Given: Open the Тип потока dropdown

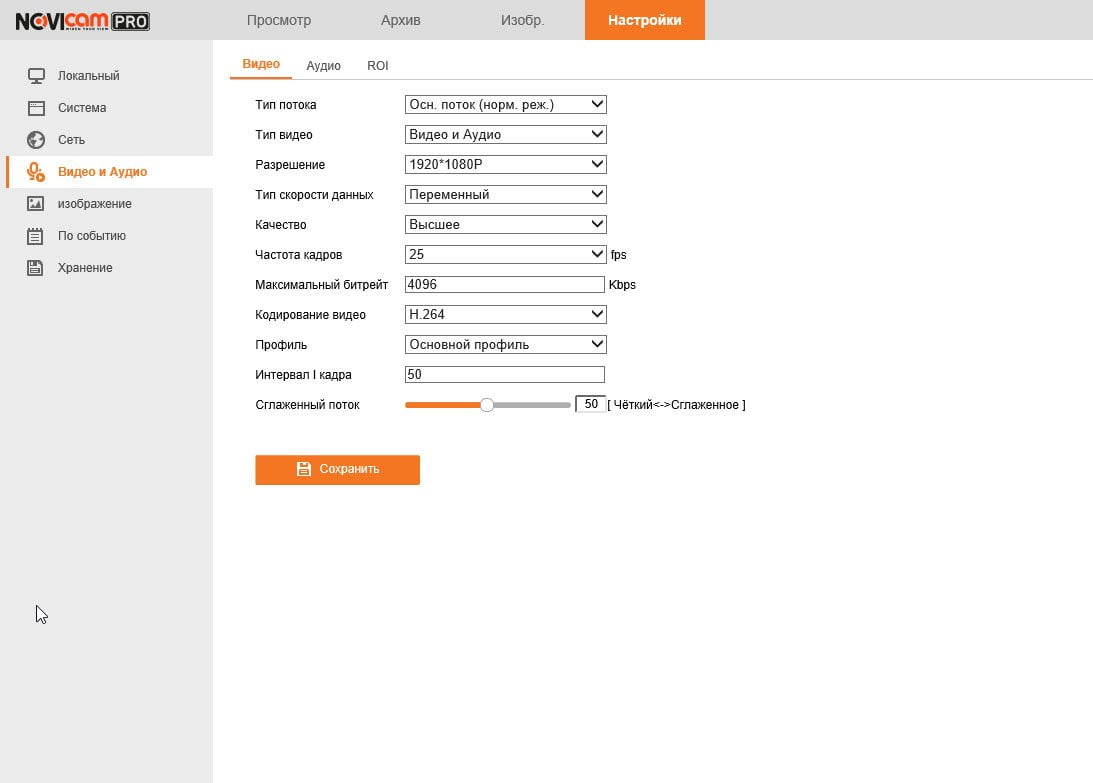Looking at the screenshot, I should [505, 105].
